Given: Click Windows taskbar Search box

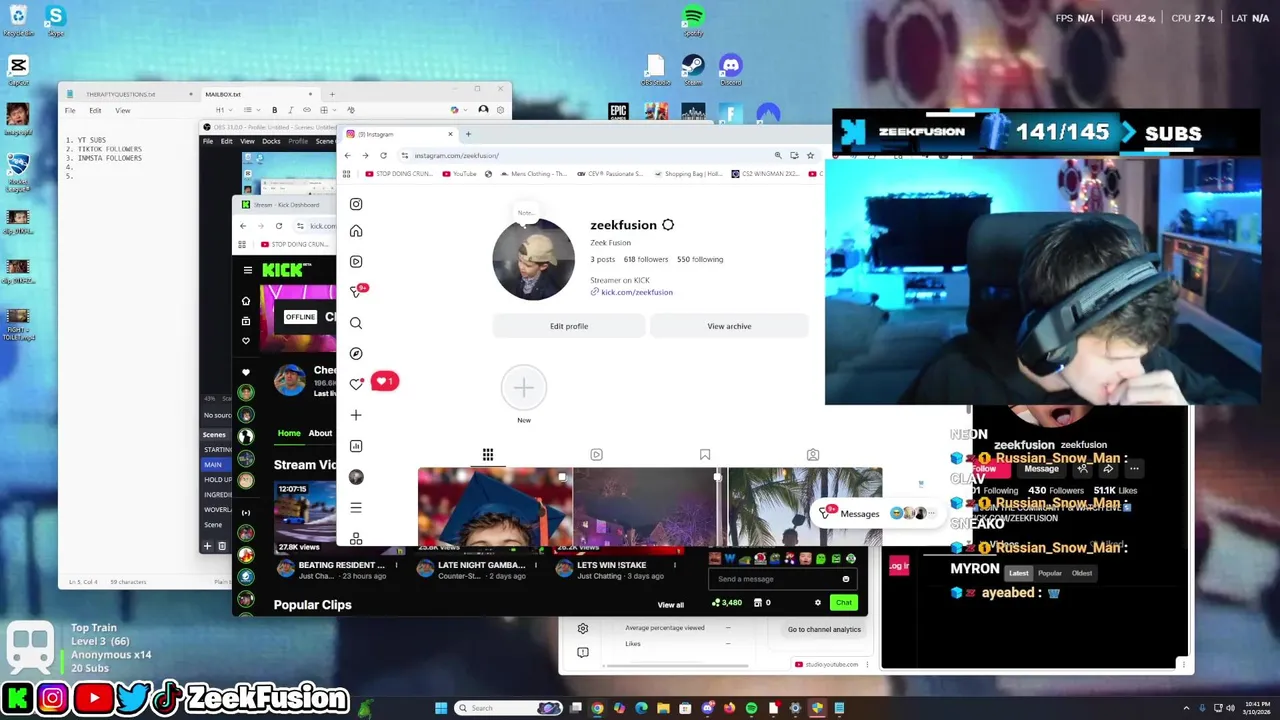Looking at the screenshot, I should click(508, 708).
